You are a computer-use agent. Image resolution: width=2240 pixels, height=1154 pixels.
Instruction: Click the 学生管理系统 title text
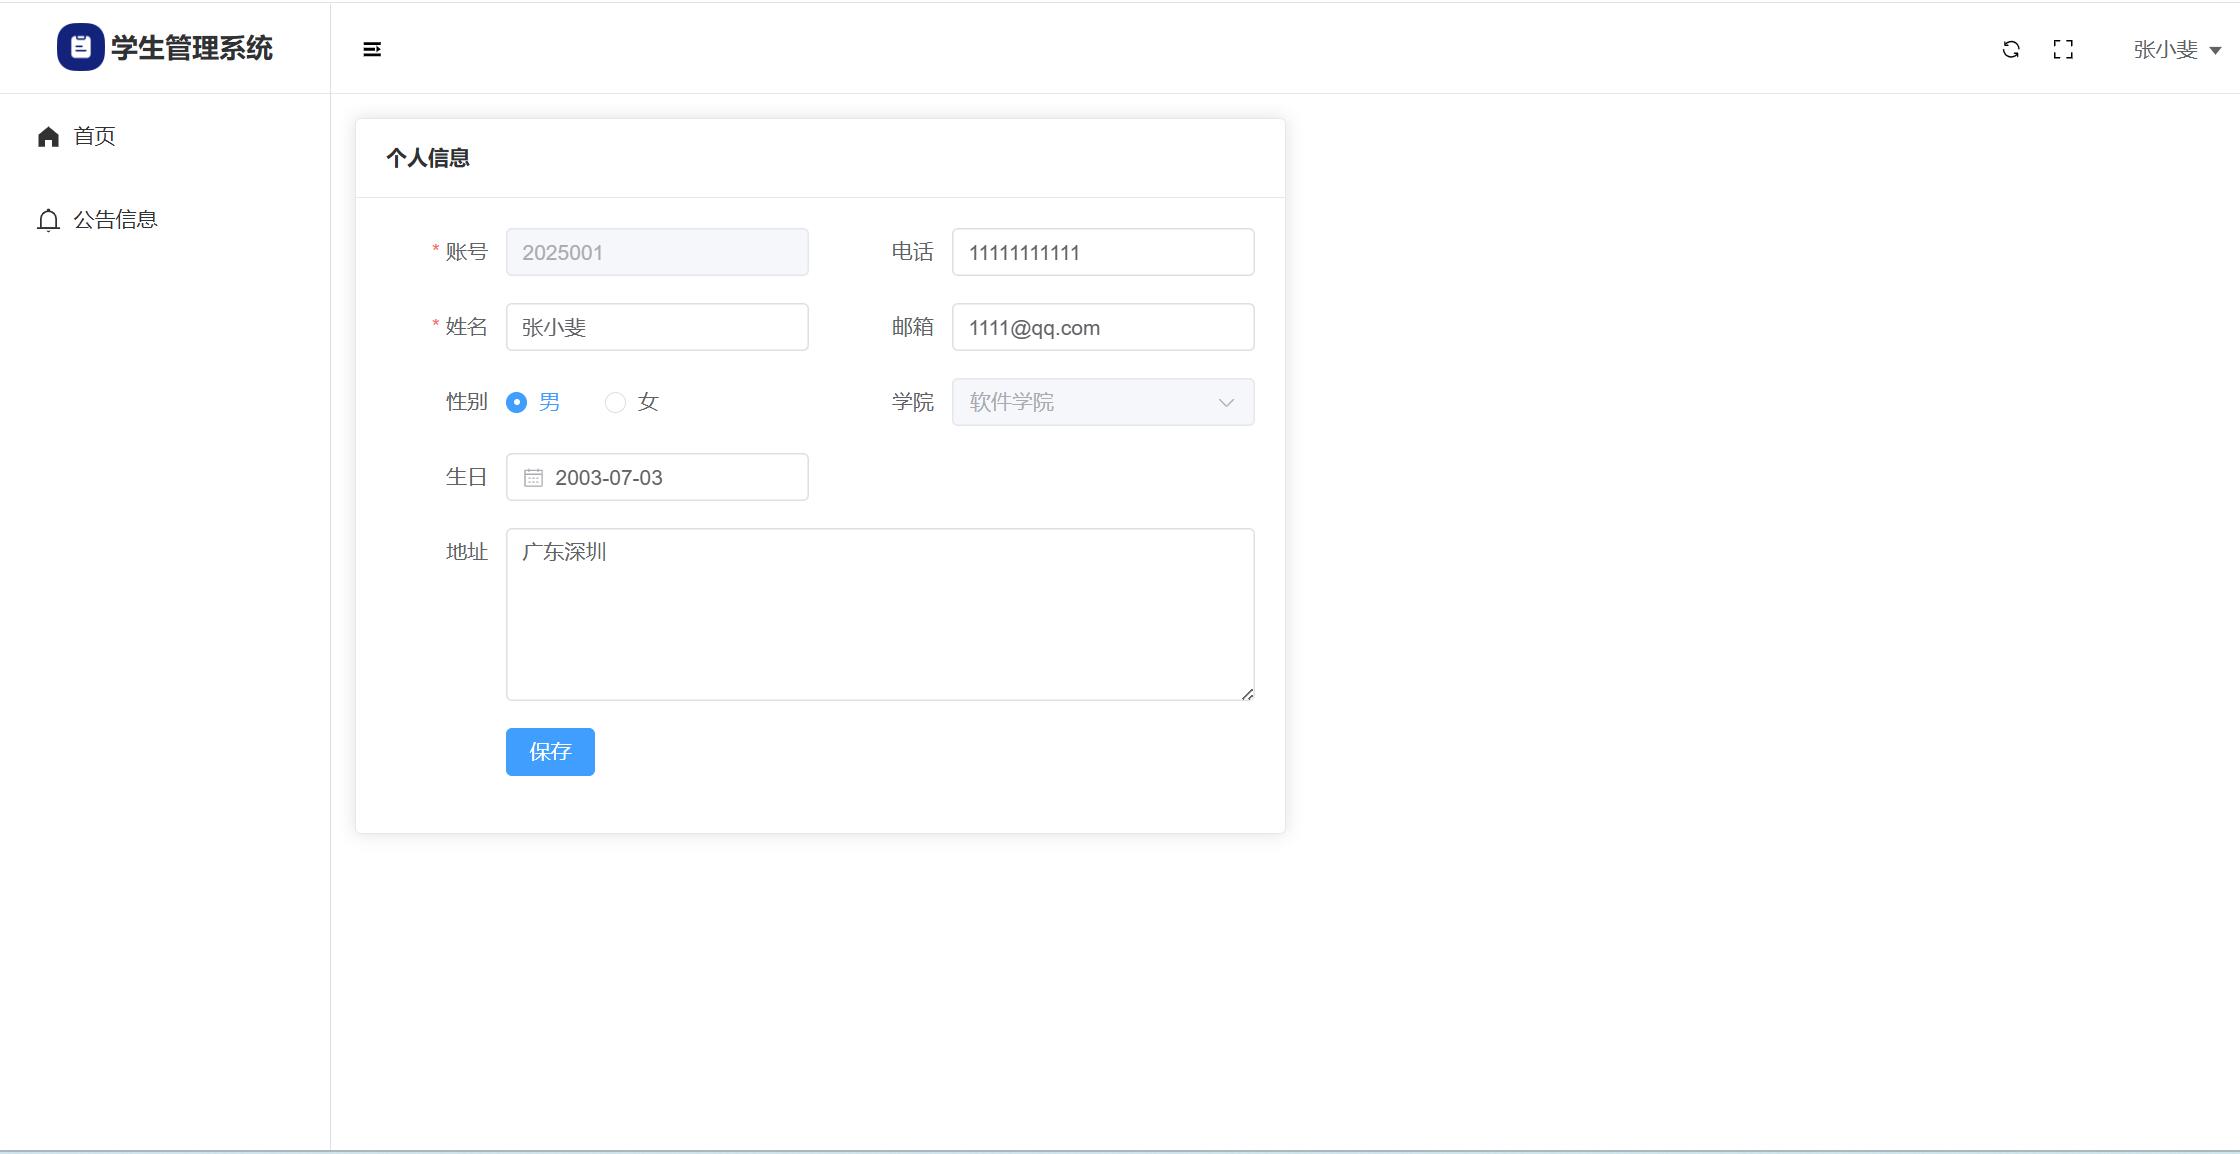click(191, 48)
